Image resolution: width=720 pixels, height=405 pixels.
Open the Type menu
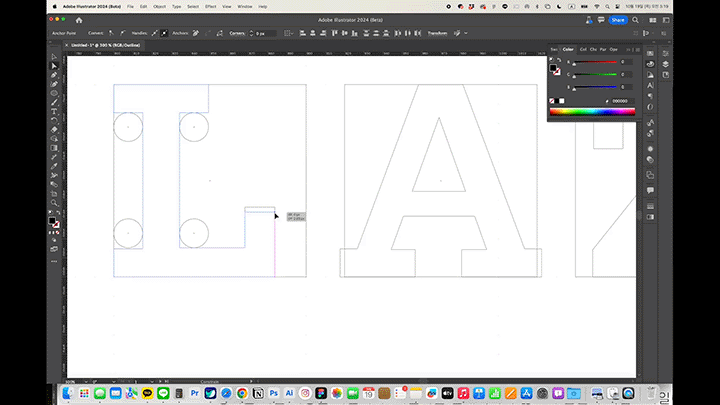[x=176, y=6]
